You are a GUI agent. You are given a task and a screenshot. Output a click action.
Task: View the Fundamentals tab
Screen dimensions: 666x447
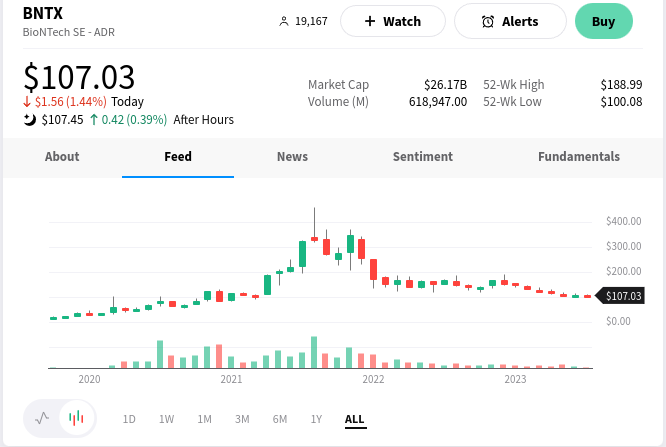click(x=578, y=157)
